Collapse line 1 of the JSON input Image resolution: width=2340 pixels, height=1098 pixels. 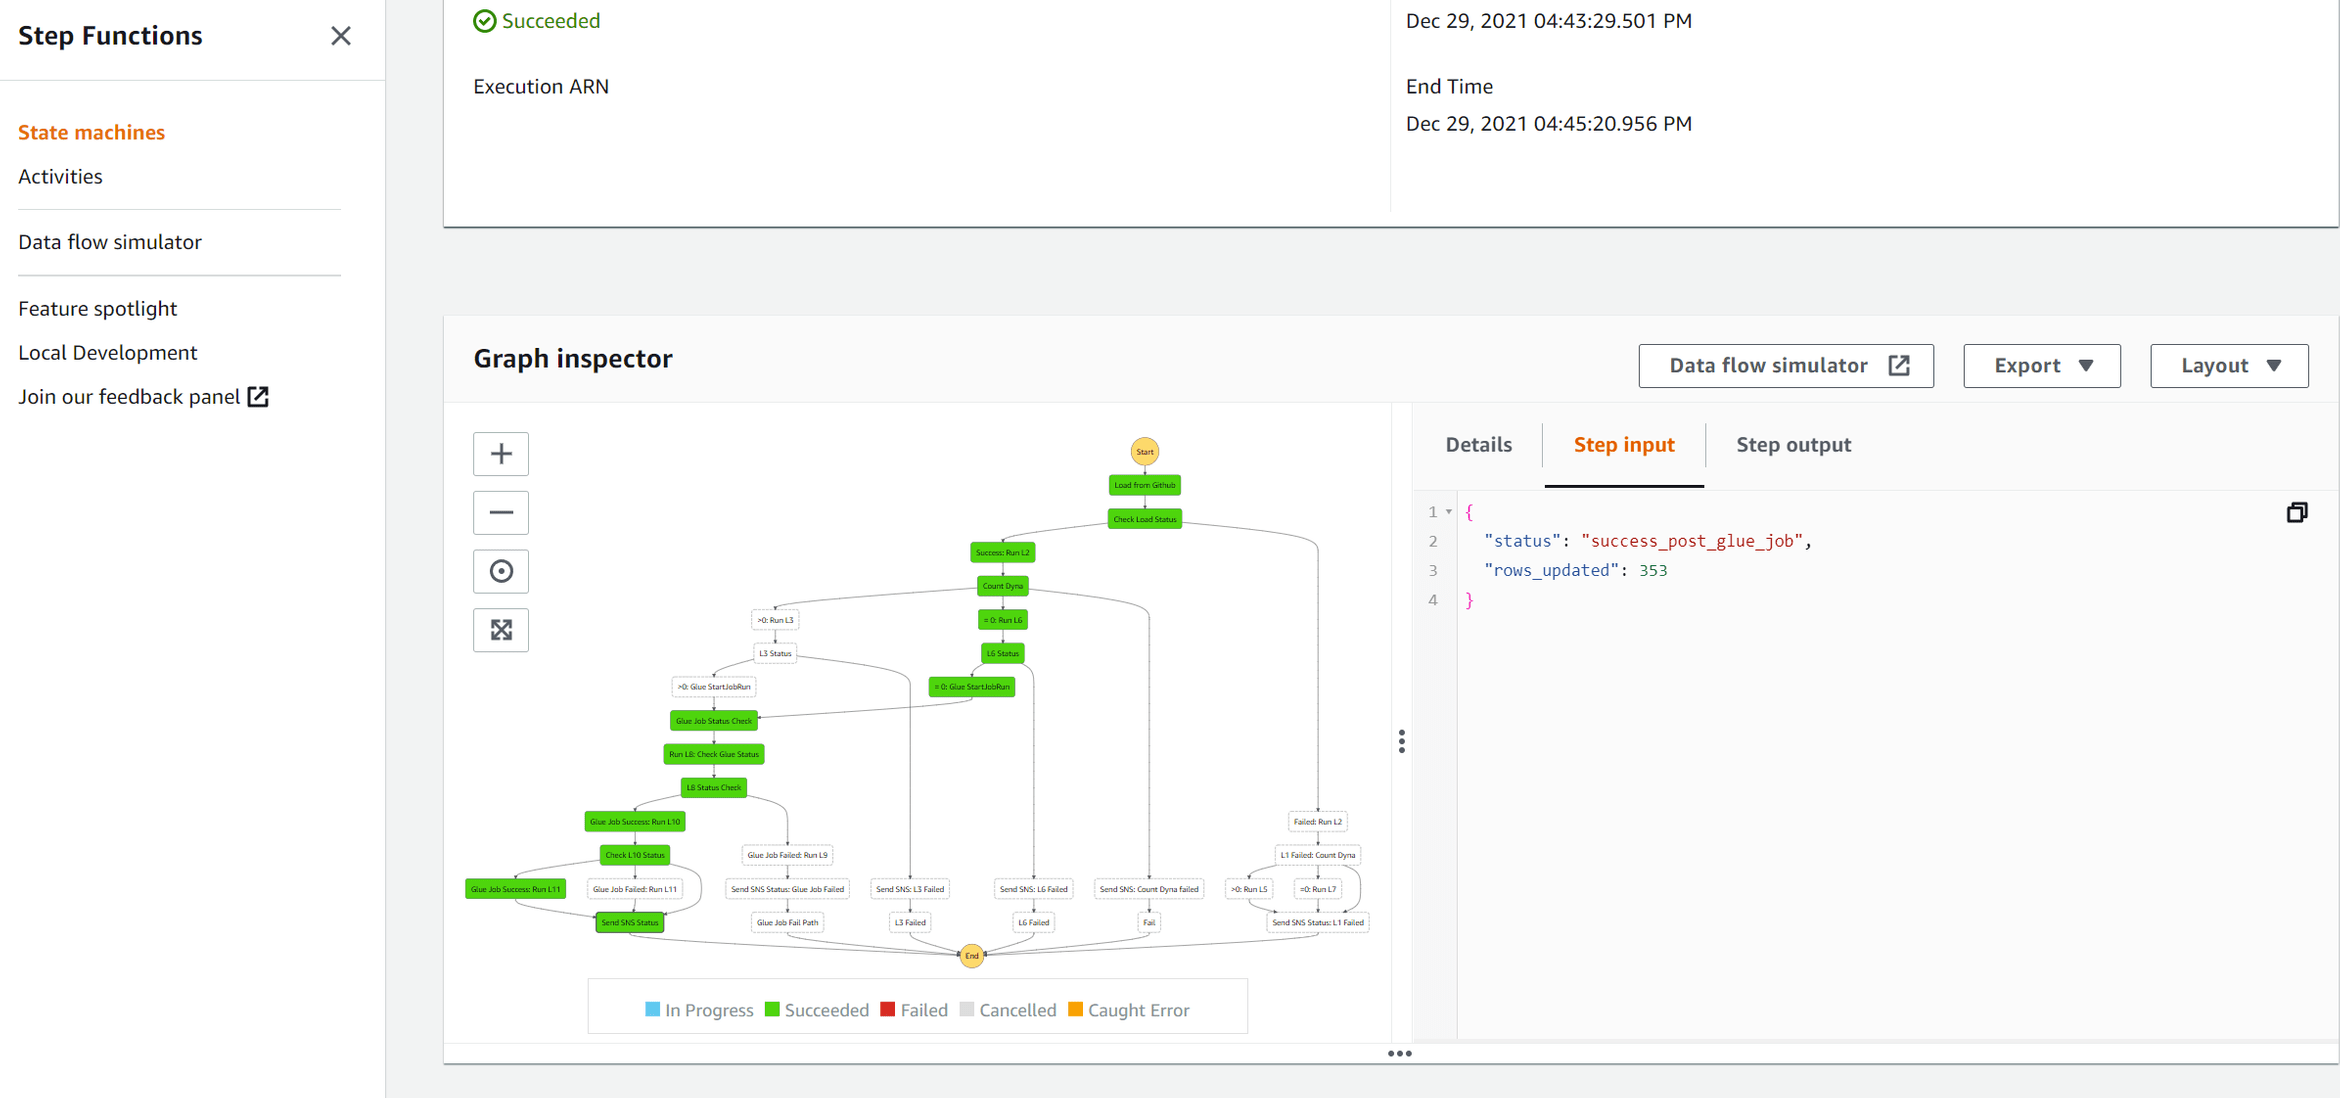pyautogui.click(x=1447, y=511)
